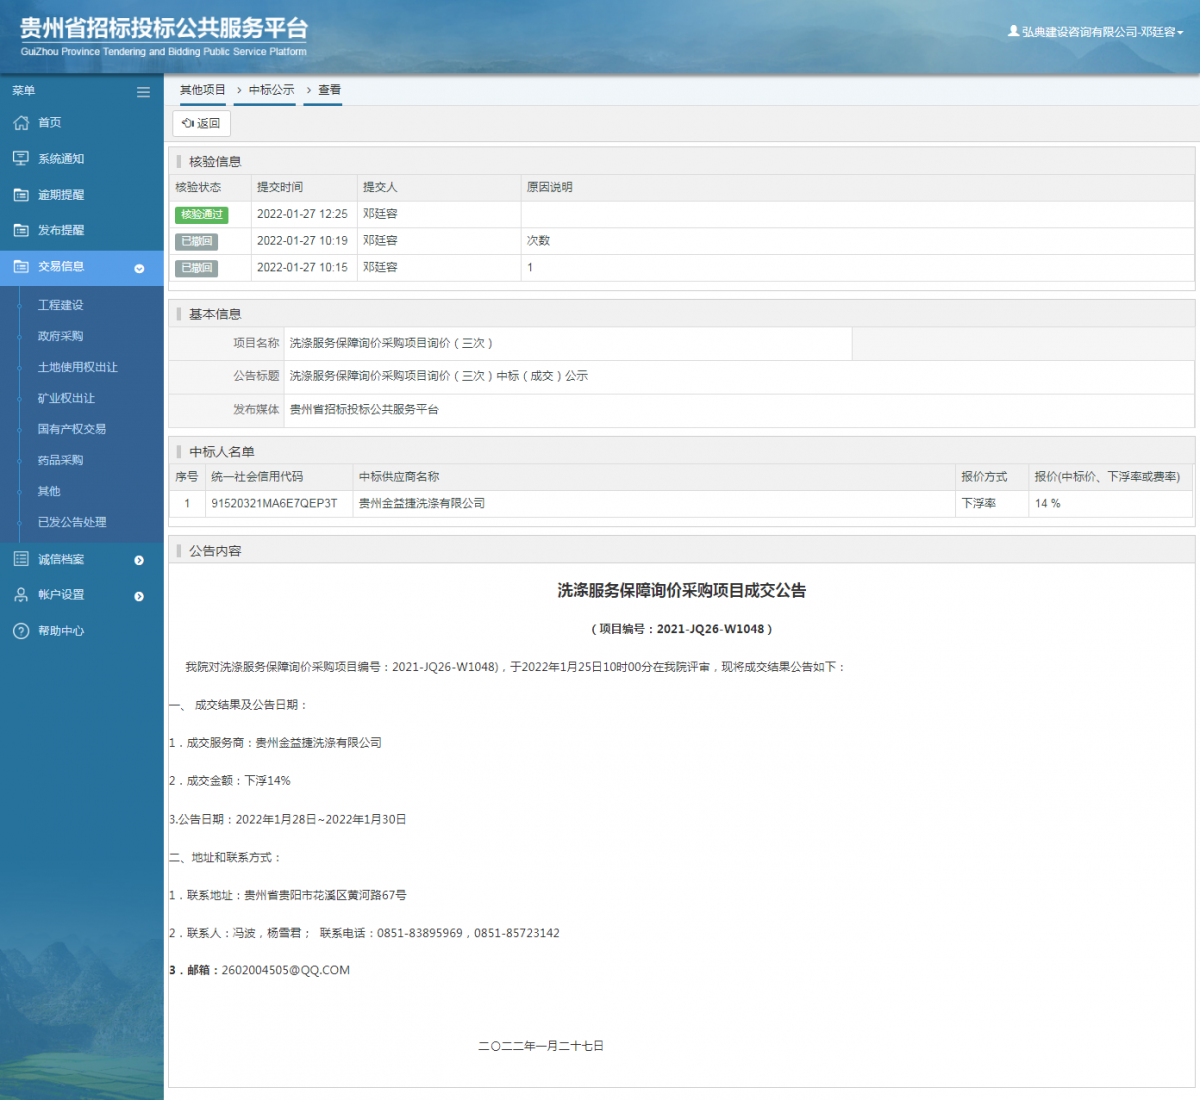This screenshot has height=1100, width=1200.
Task: Click the 核验信息 section header
Action: [215, 161]
